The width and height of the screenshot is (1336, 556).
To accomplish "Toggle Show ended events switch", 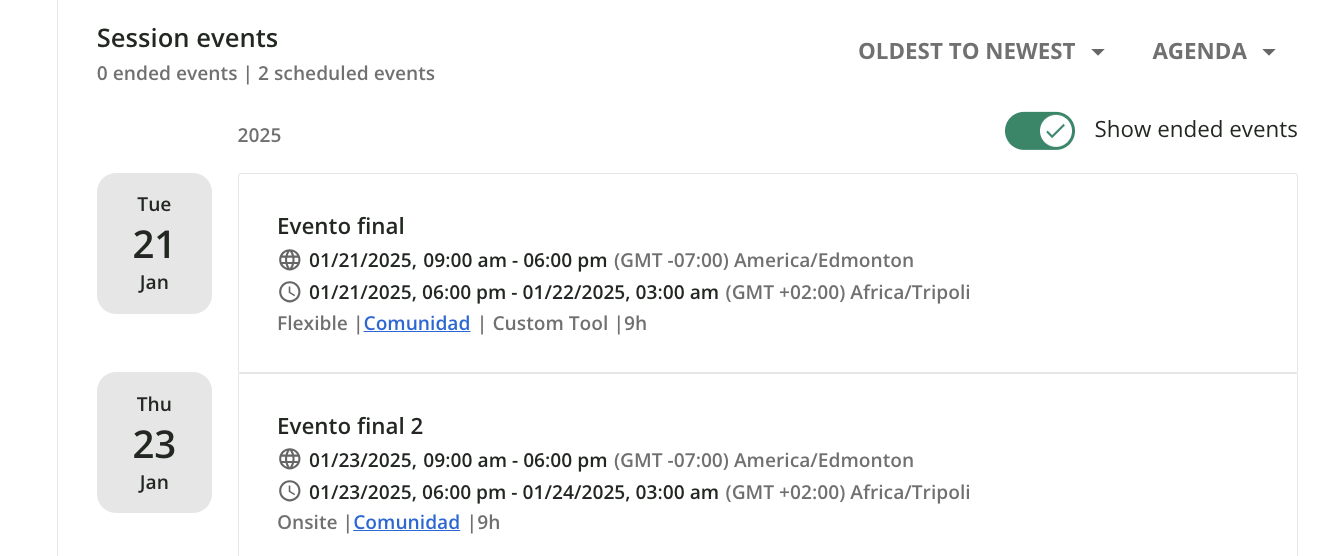I will (x=1040, y=130).
